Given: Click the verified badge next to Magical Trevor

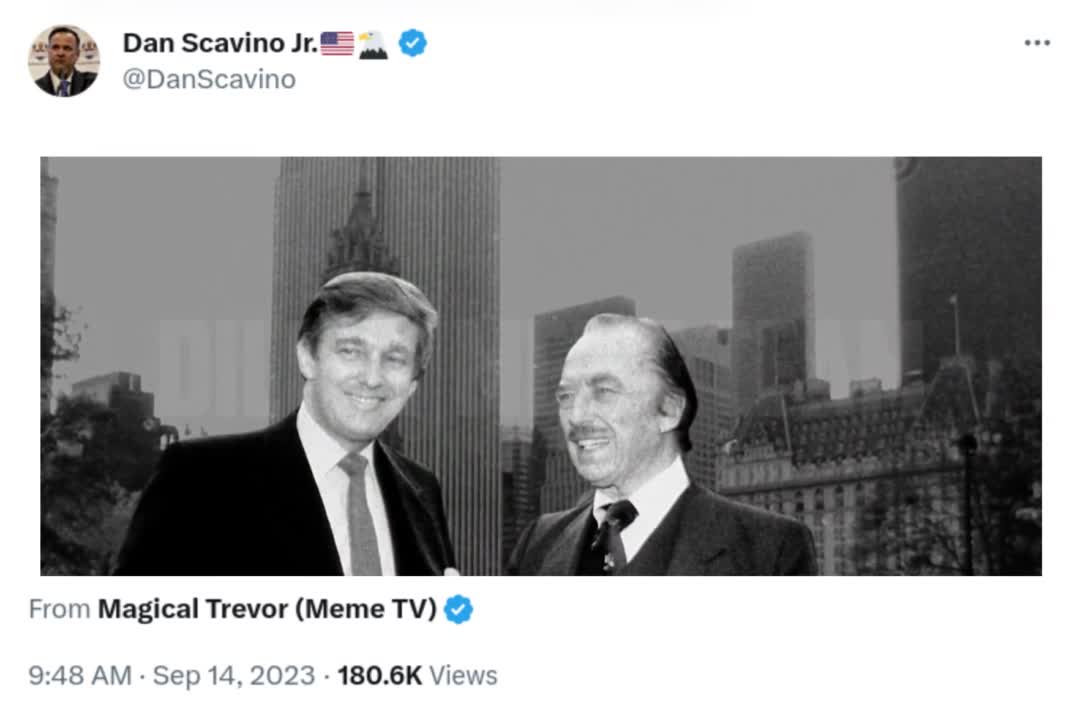Looking at the screenshot, I should 459,609.
